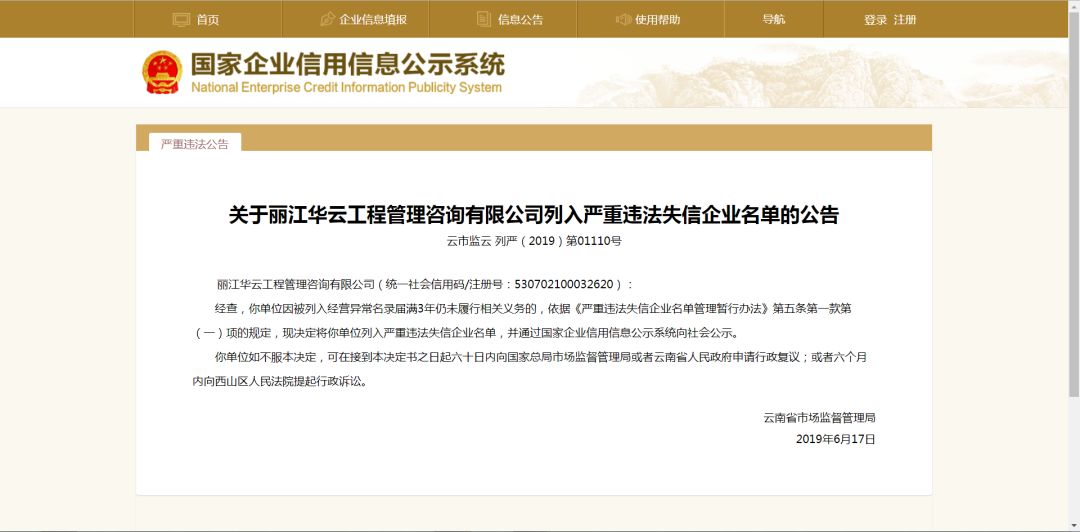The width and height of the screenshot is (1080, 532).
Task: Click the paragraph starting with 经查，你单位
Action: (x=523, y=320)
